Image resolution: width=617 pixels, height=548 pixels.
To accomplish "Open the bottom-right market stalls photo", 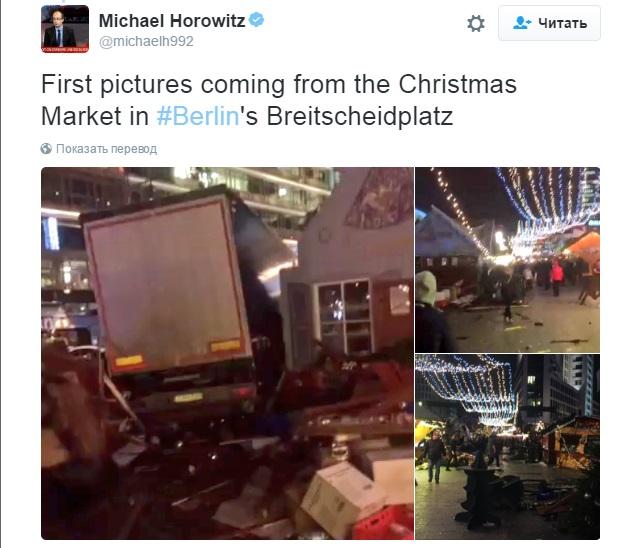I will [x=508, y=447].
